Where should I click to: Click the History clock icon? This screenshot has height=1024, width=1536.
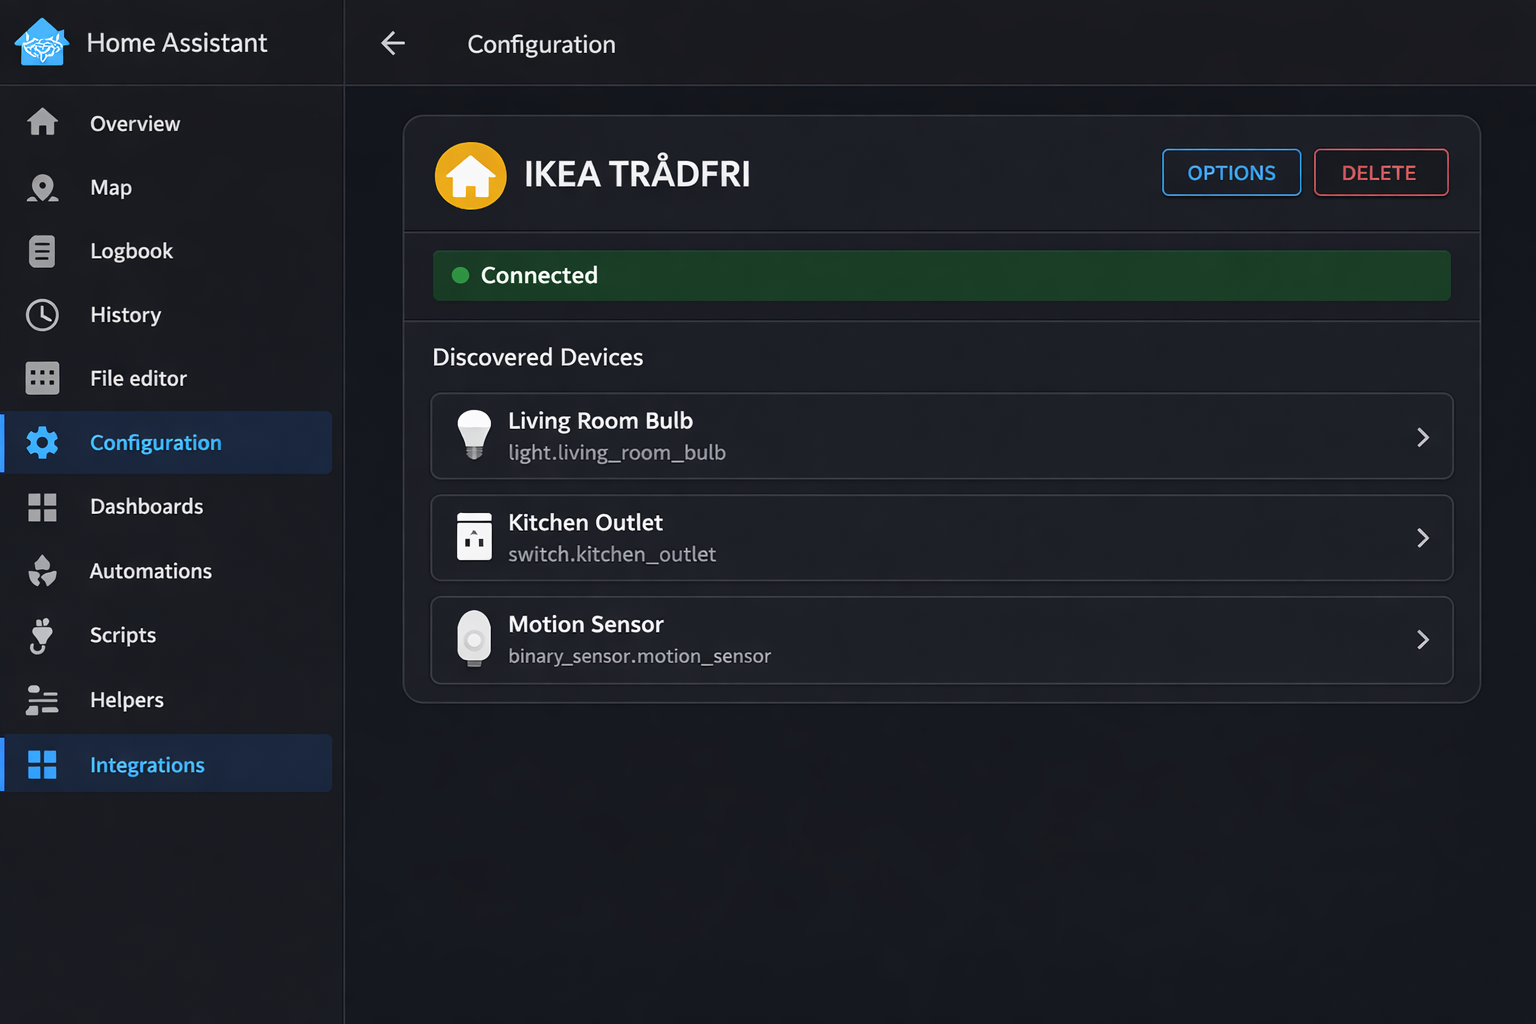point(42,314)
